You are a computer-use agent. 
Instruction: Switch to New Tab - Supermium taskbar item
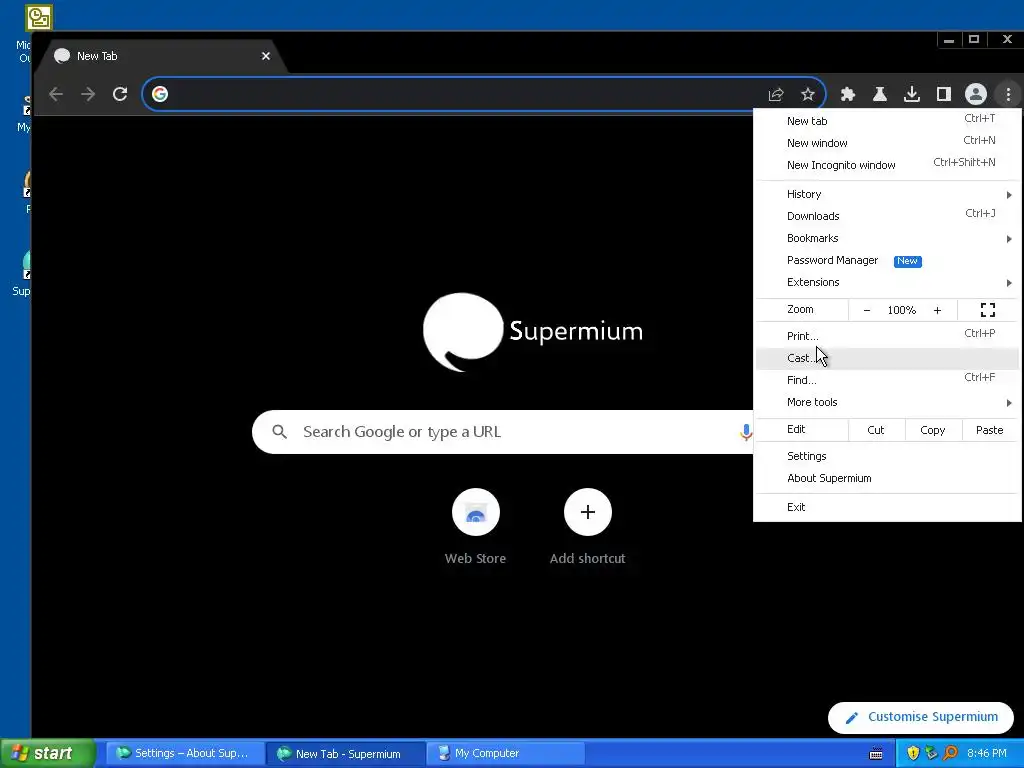pyautogui.click(x=345, y=754)
